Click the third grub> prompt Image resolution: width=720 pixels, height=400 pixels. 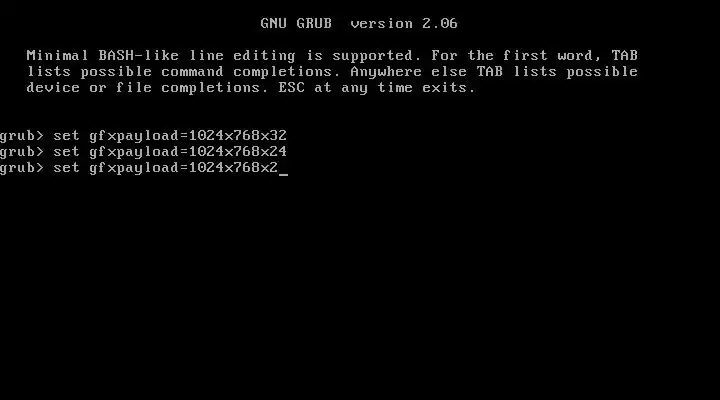[22, 169]
